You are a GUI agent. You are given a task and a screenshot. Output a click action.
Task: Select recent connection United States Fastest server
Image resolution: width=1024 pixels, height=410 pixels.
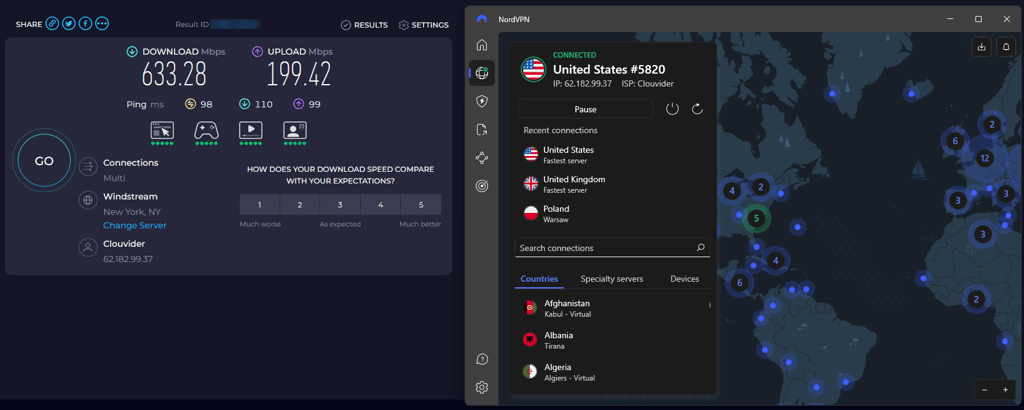(613, 155)
